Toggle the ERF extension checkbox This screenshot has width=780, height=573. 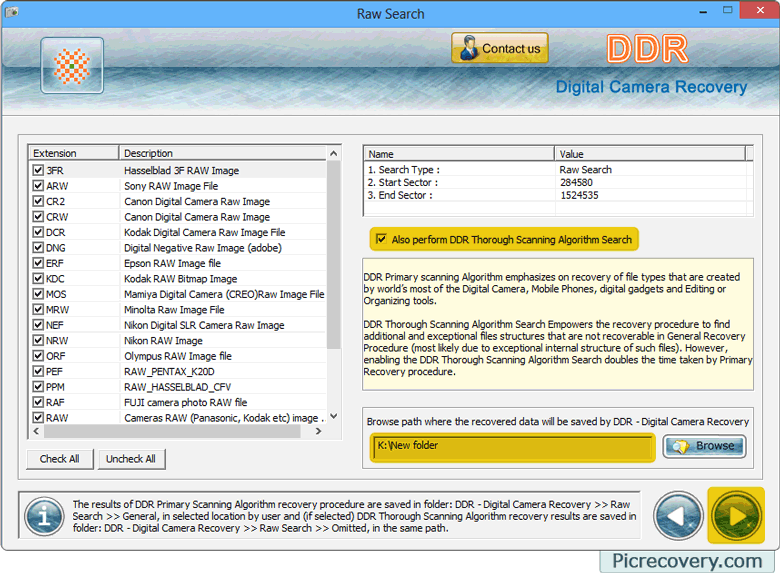pos(38,263)
